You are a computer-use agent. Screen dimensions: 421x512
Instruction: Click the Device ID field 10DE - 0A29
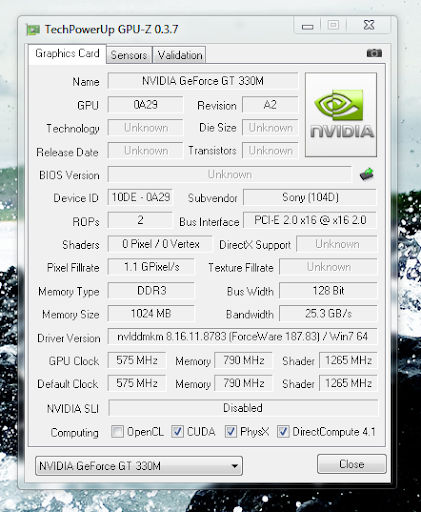coord(140,197)
